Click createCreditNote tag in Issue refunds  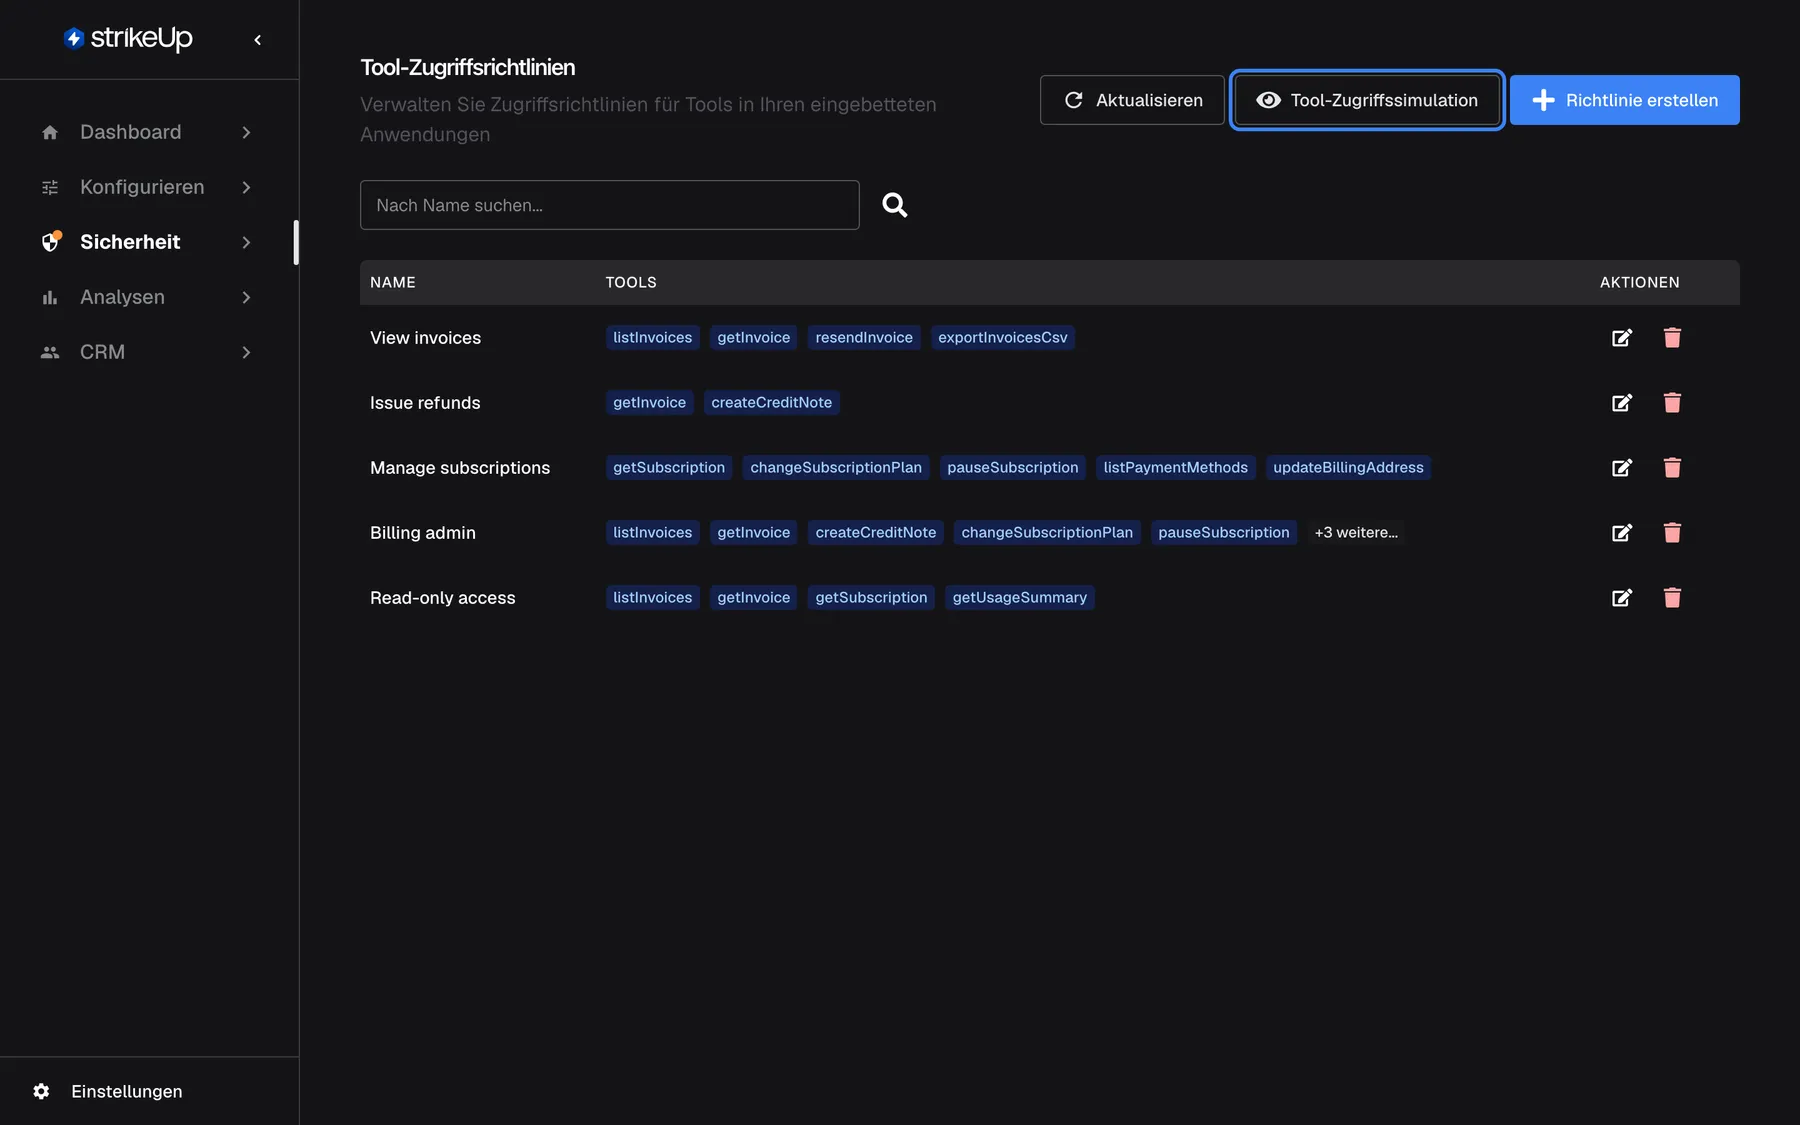[x=772, y=403]
